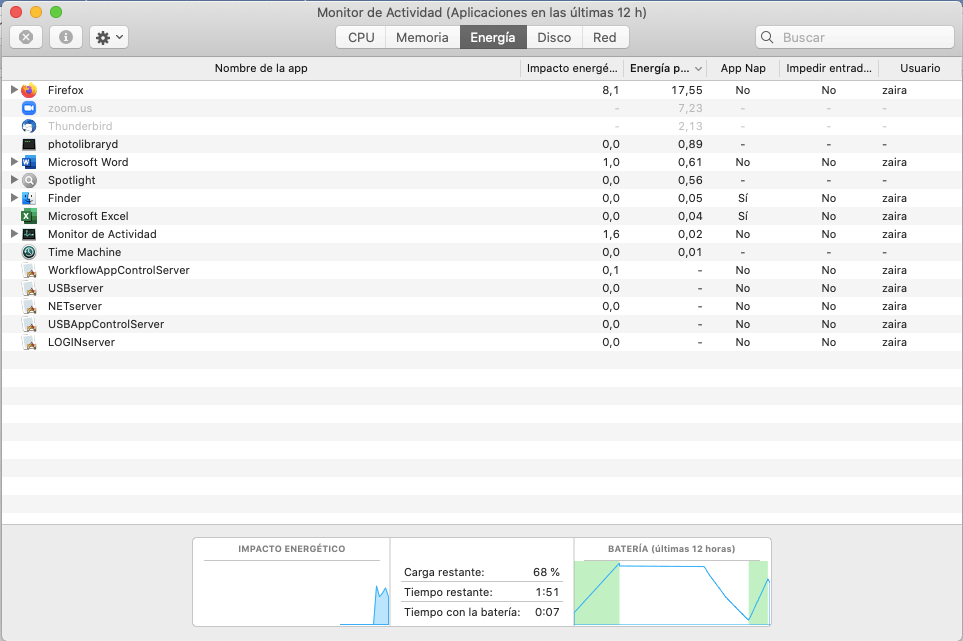This screenshot has height=641, width=963.
Task: Open the process info inspector button
Action: (x=66, y=37)
